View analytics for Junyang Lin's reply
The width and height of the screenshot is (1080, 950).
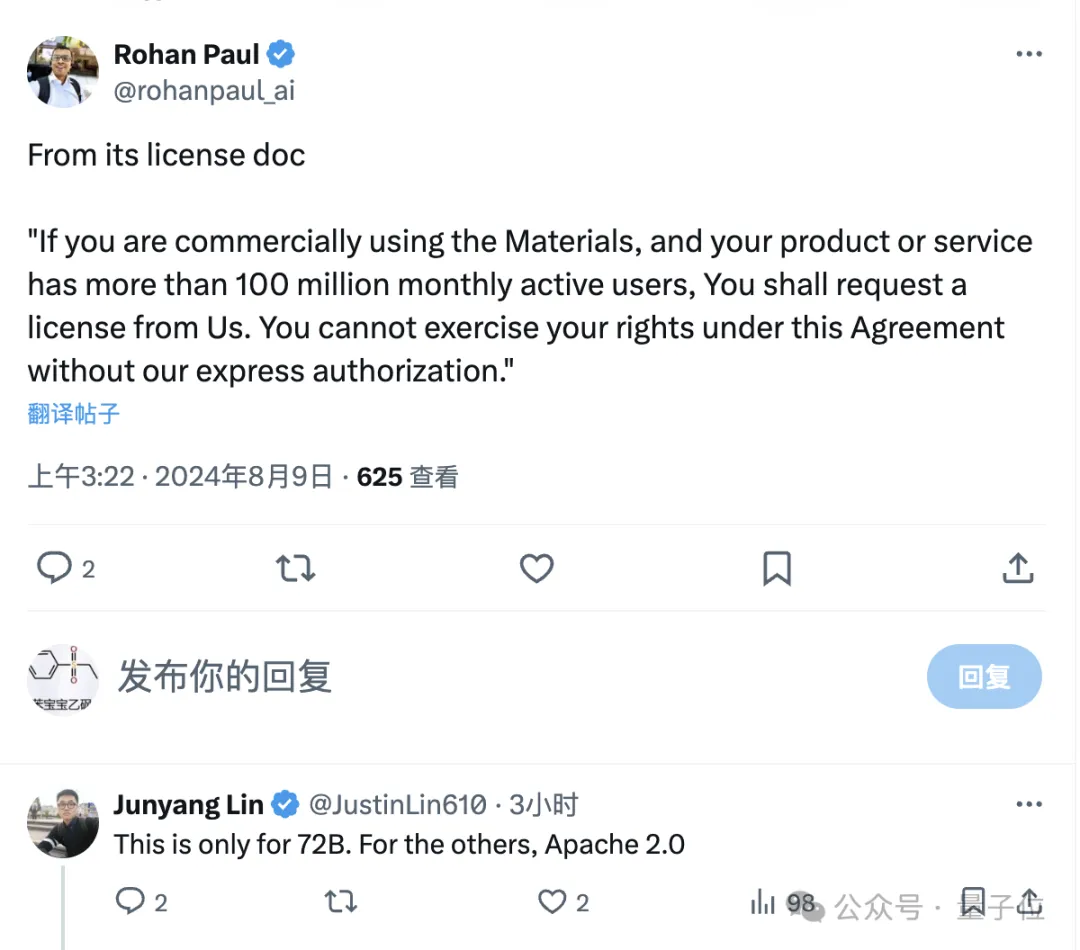pos(765,903)
